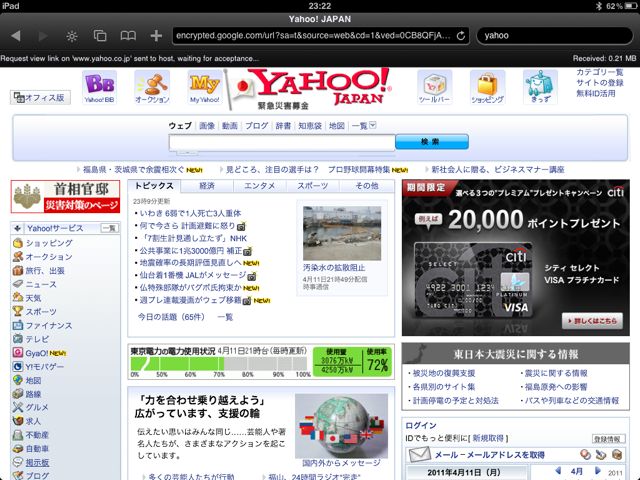Open headline 「7割生計見通し立たず」NHK
The width and height of the screenshot is (640, 480).
click(193, 238)
